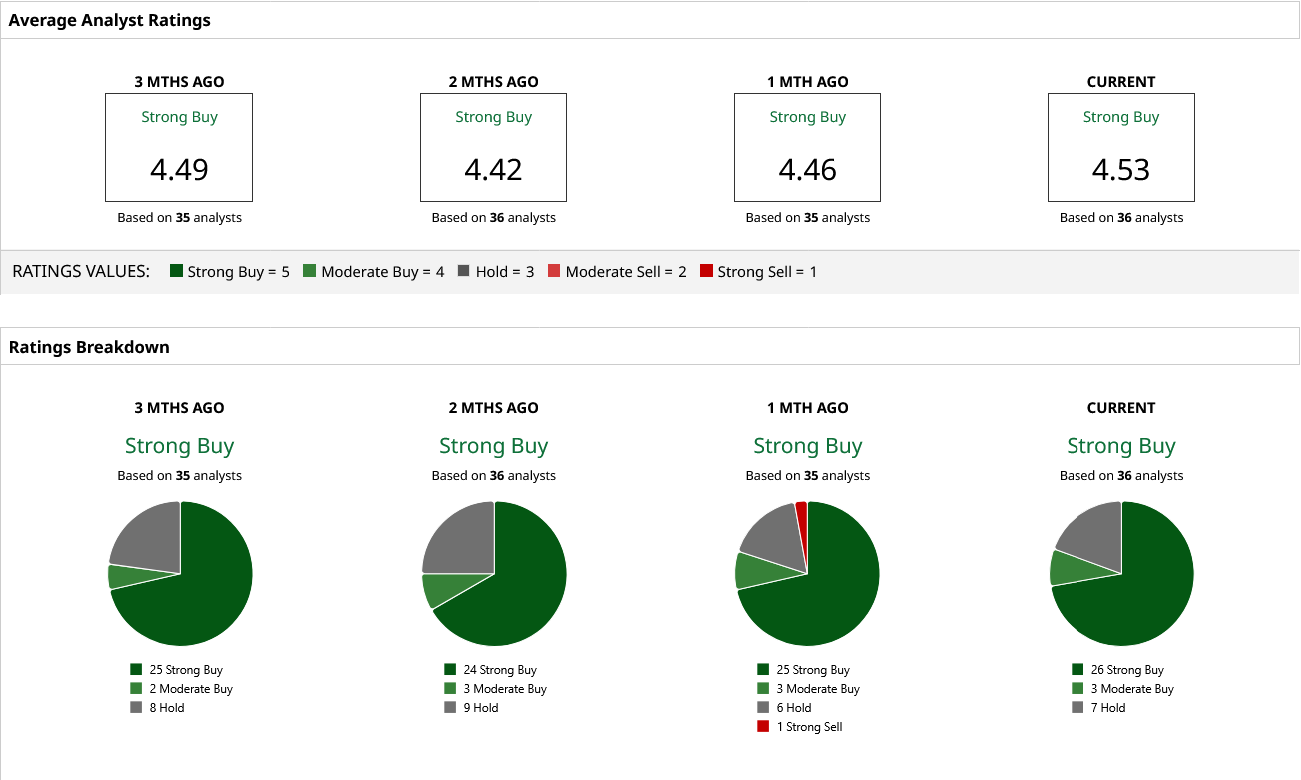Click the '7 Hold' legend entry
1301x780 pixels.
[x=1099, y=708]
